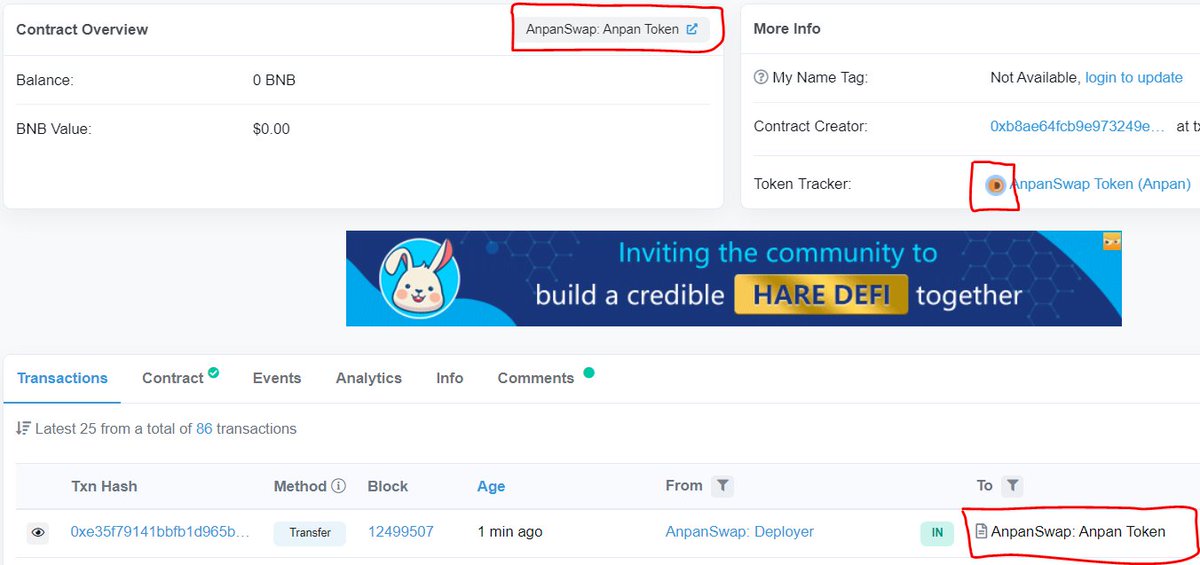Screen dimensions: 1200x565
Task: Click the AnpanSwap: Anpan Token tag button
Action: click(x=612, y=30)
